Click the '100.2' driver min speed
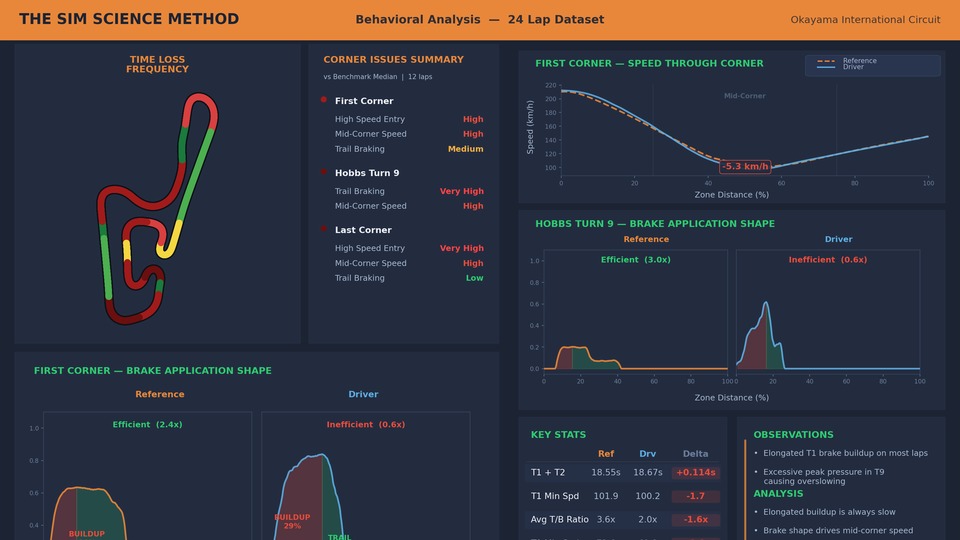 click(648, 496)
